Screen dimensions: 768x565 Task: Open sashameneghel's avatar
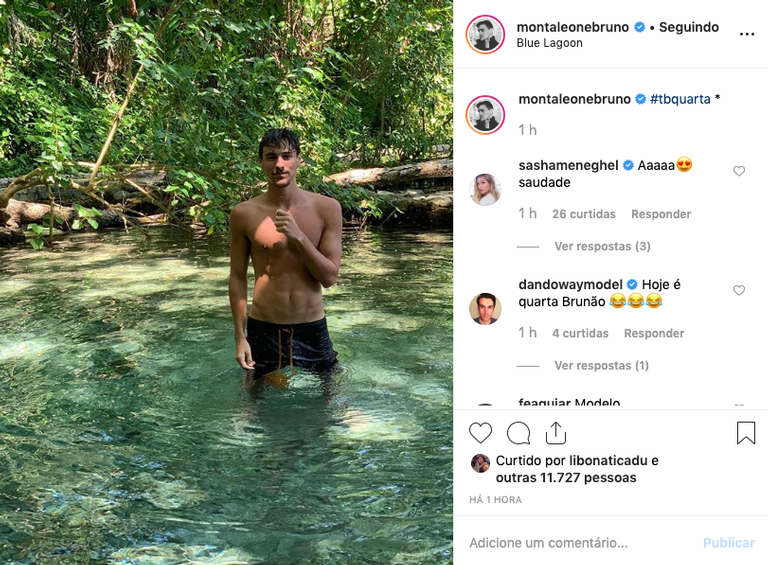tap(486, 189)
